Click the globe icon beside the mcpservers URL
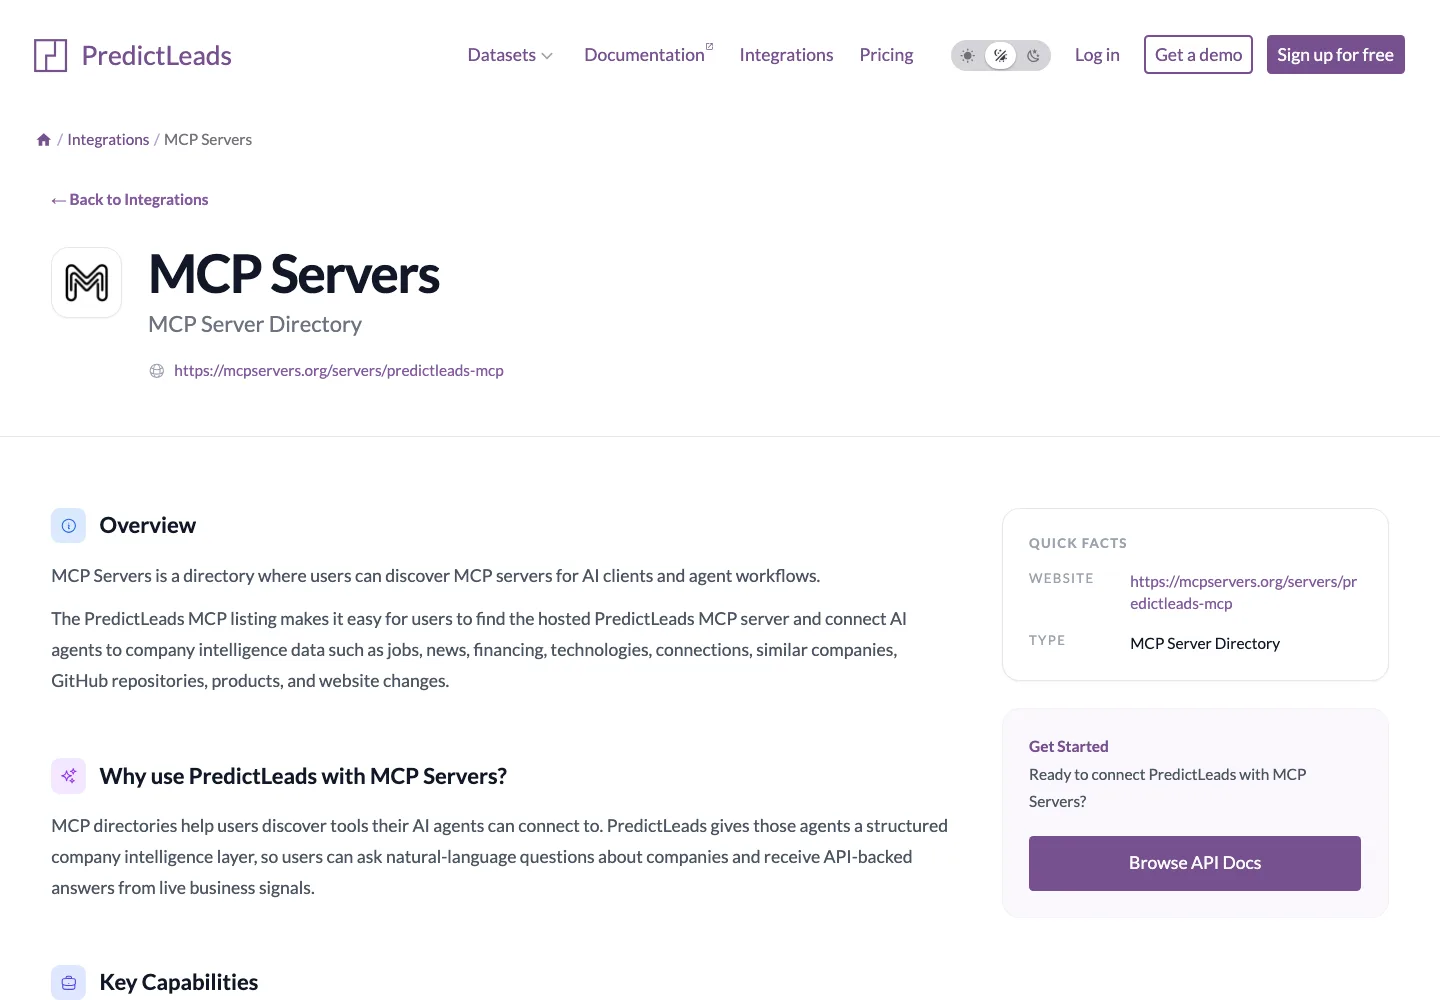 coord(157,371)
